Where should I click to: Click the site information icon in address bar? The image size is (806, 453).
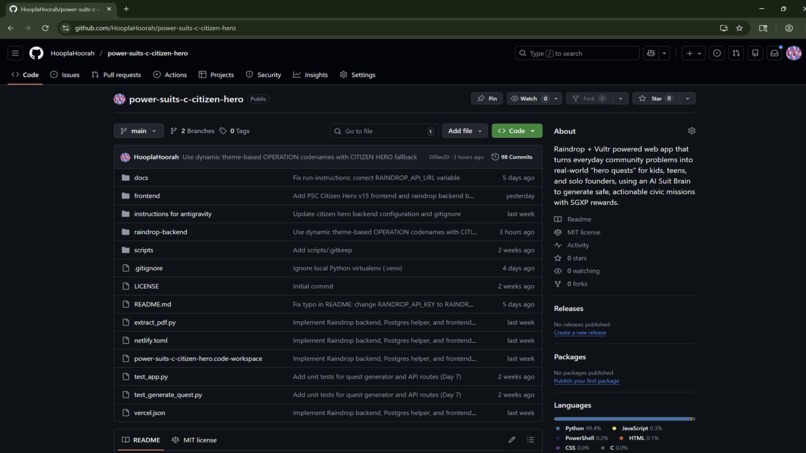point(65,28)
